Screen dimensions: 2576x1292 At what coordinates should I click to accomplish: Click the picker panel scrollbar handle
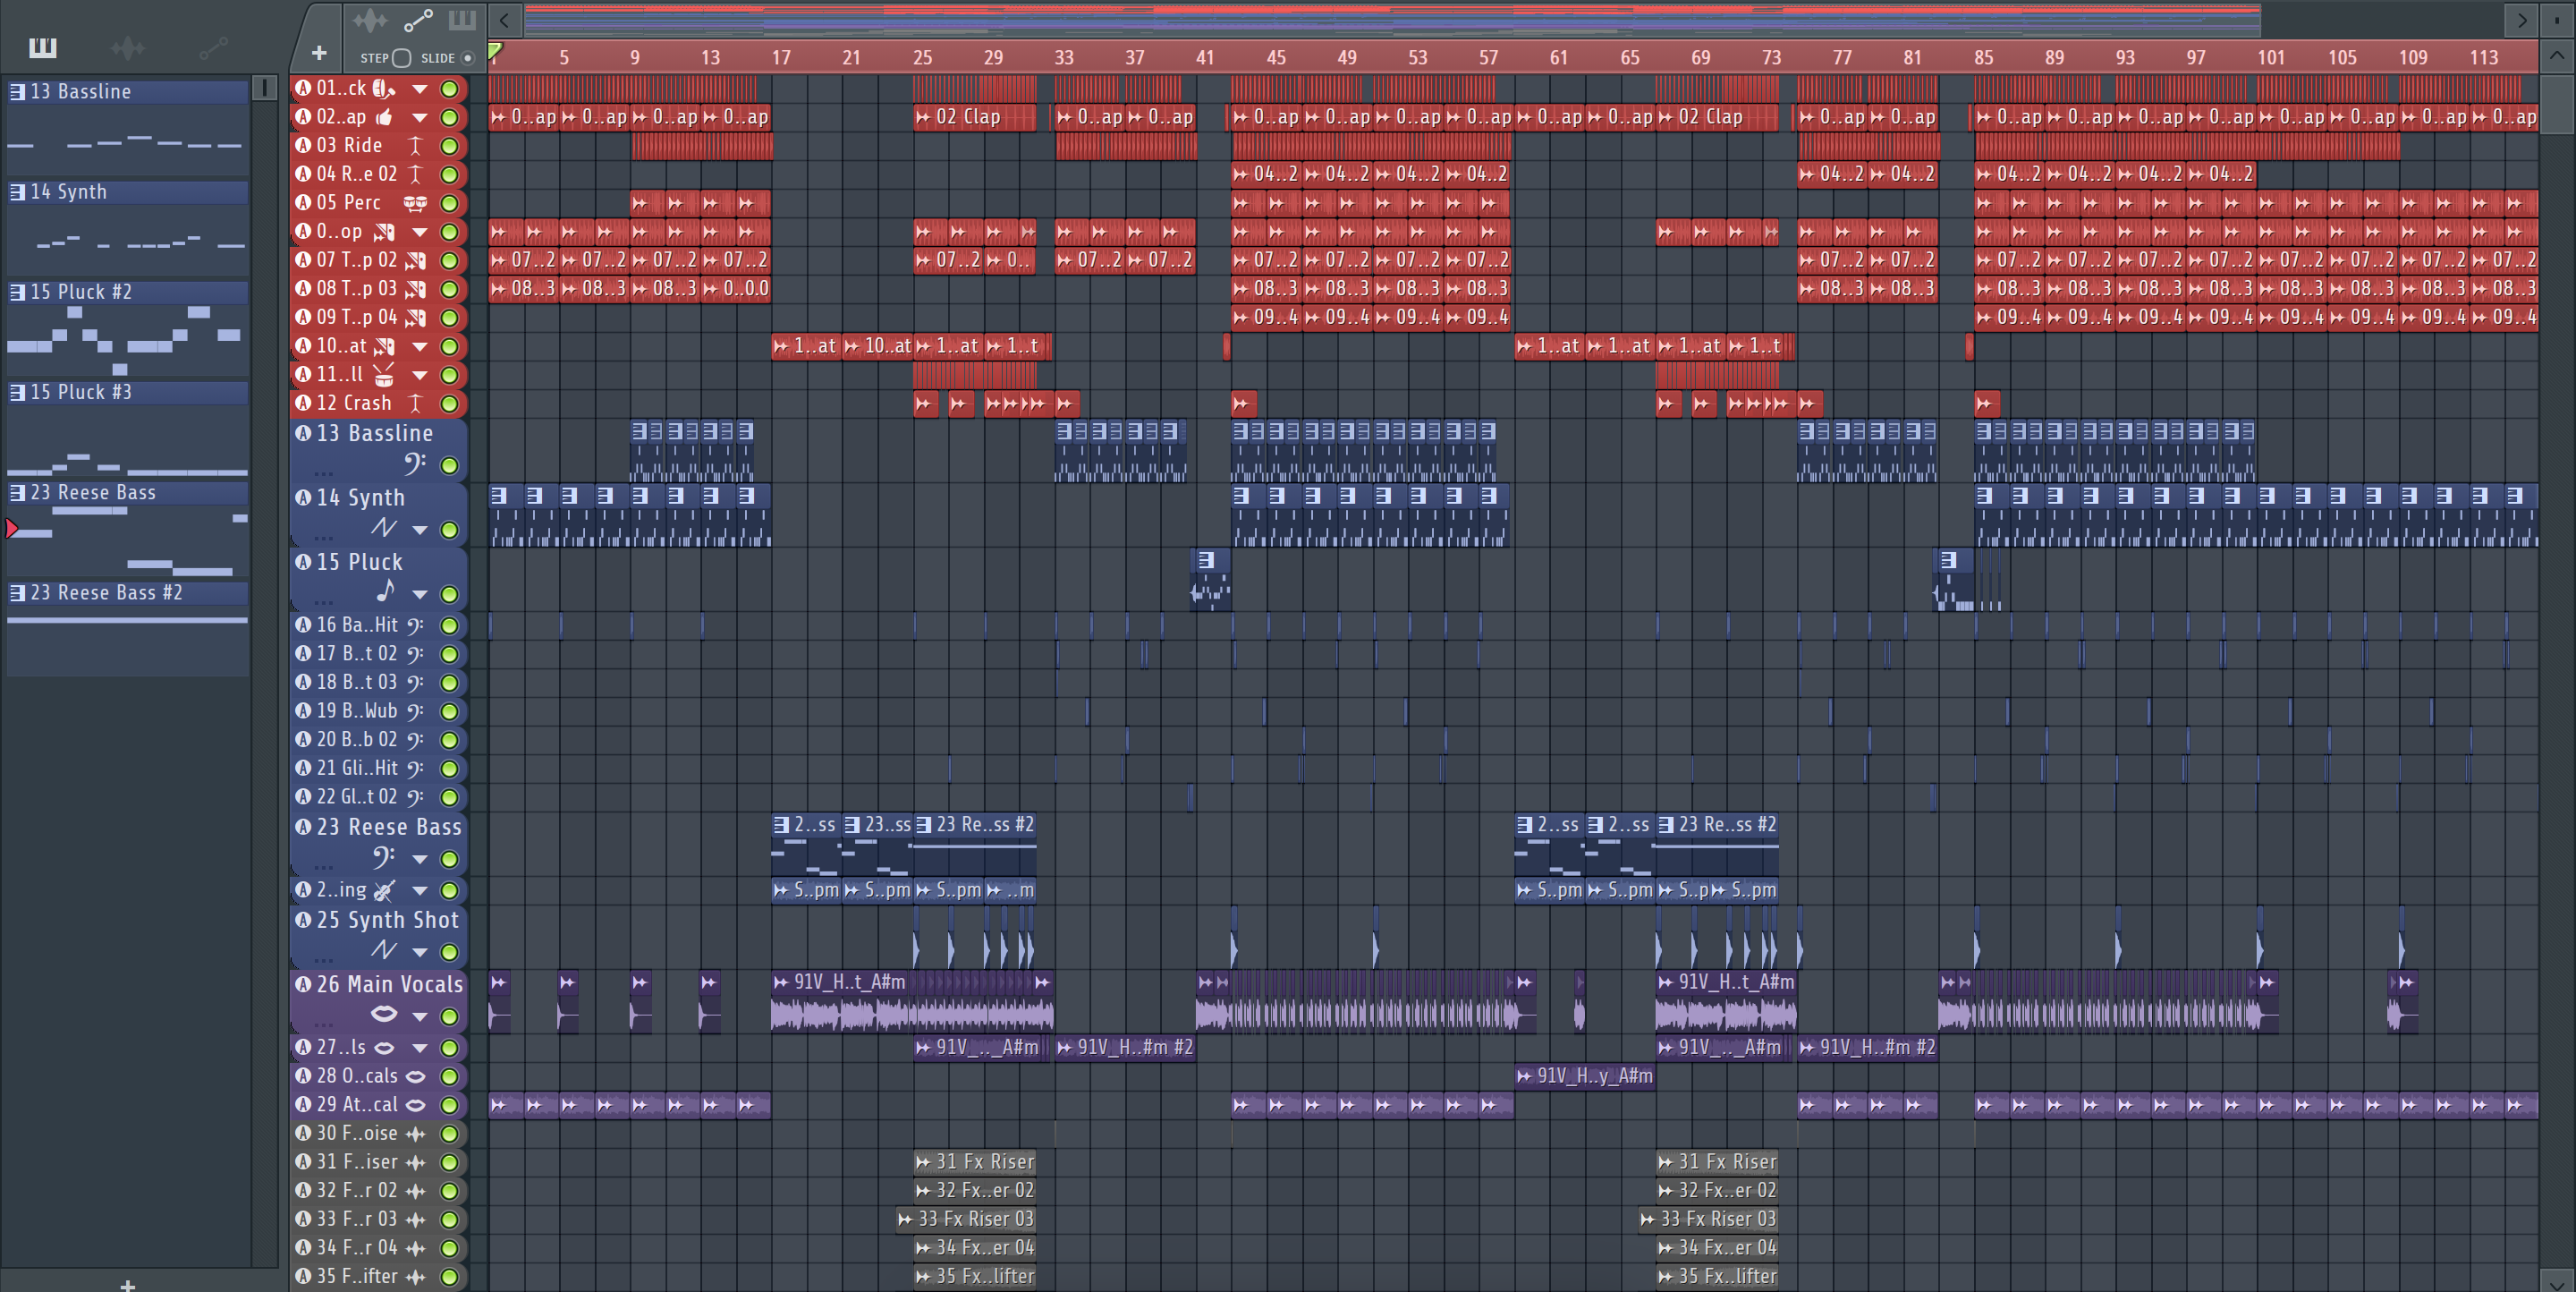point(264,88)
